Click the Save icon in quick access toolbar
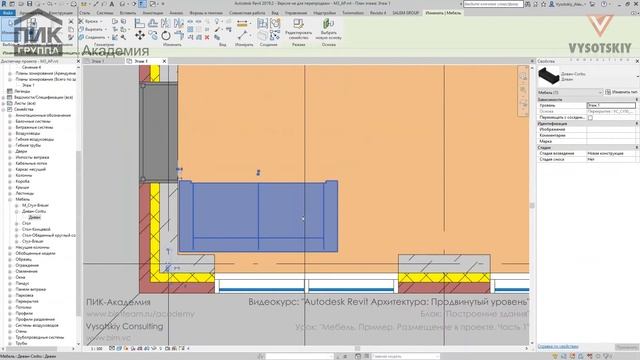640x360 pixels. coord(29,4)
